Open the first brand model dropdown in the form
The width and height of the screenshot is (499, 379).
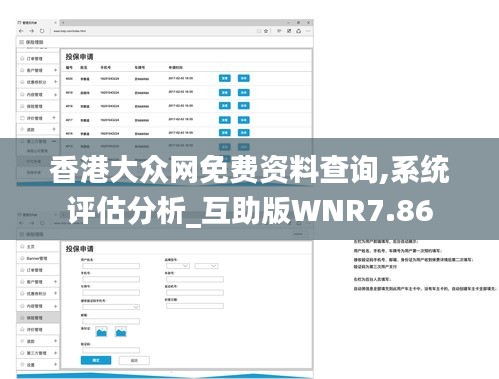(x=178, y=266)
